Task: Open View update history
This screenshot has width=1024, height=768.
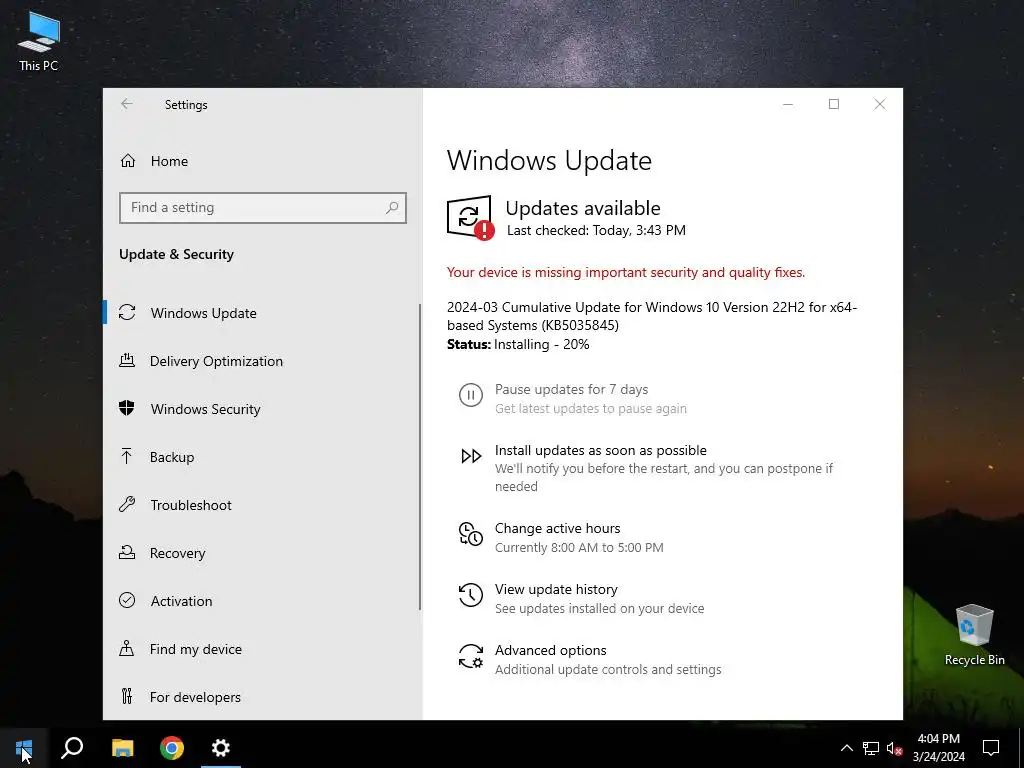Action: click(x=556, y=589)
